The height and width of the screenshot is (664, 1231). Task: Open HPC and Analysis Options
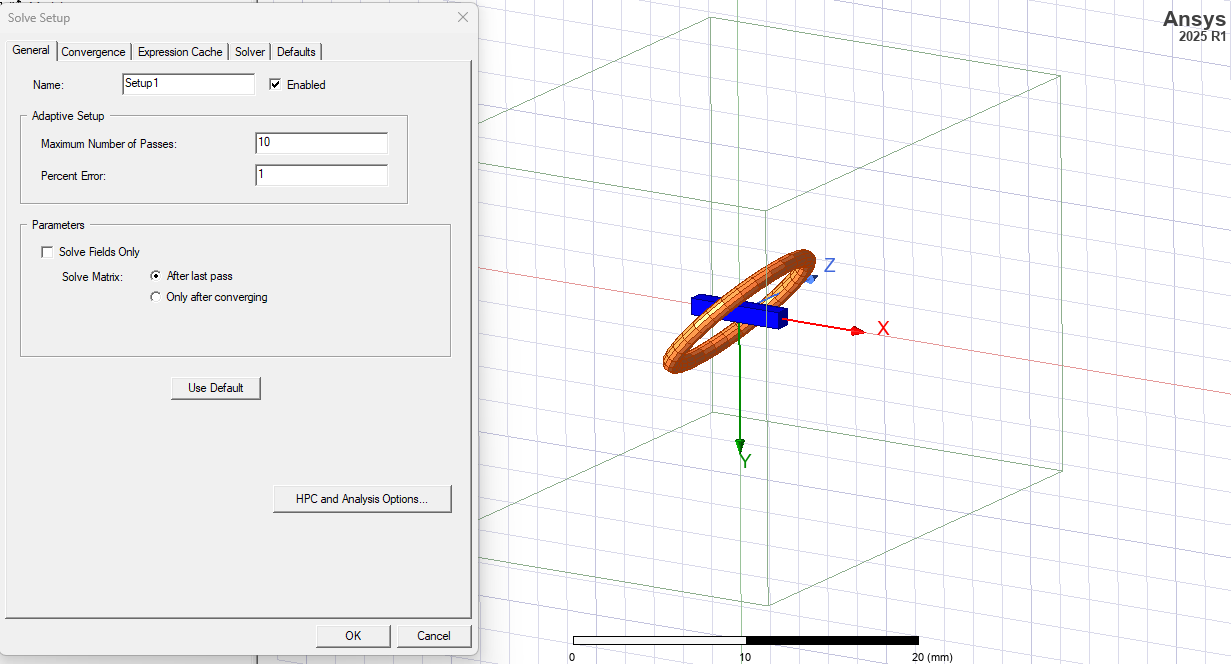click(x=362, y=498)
